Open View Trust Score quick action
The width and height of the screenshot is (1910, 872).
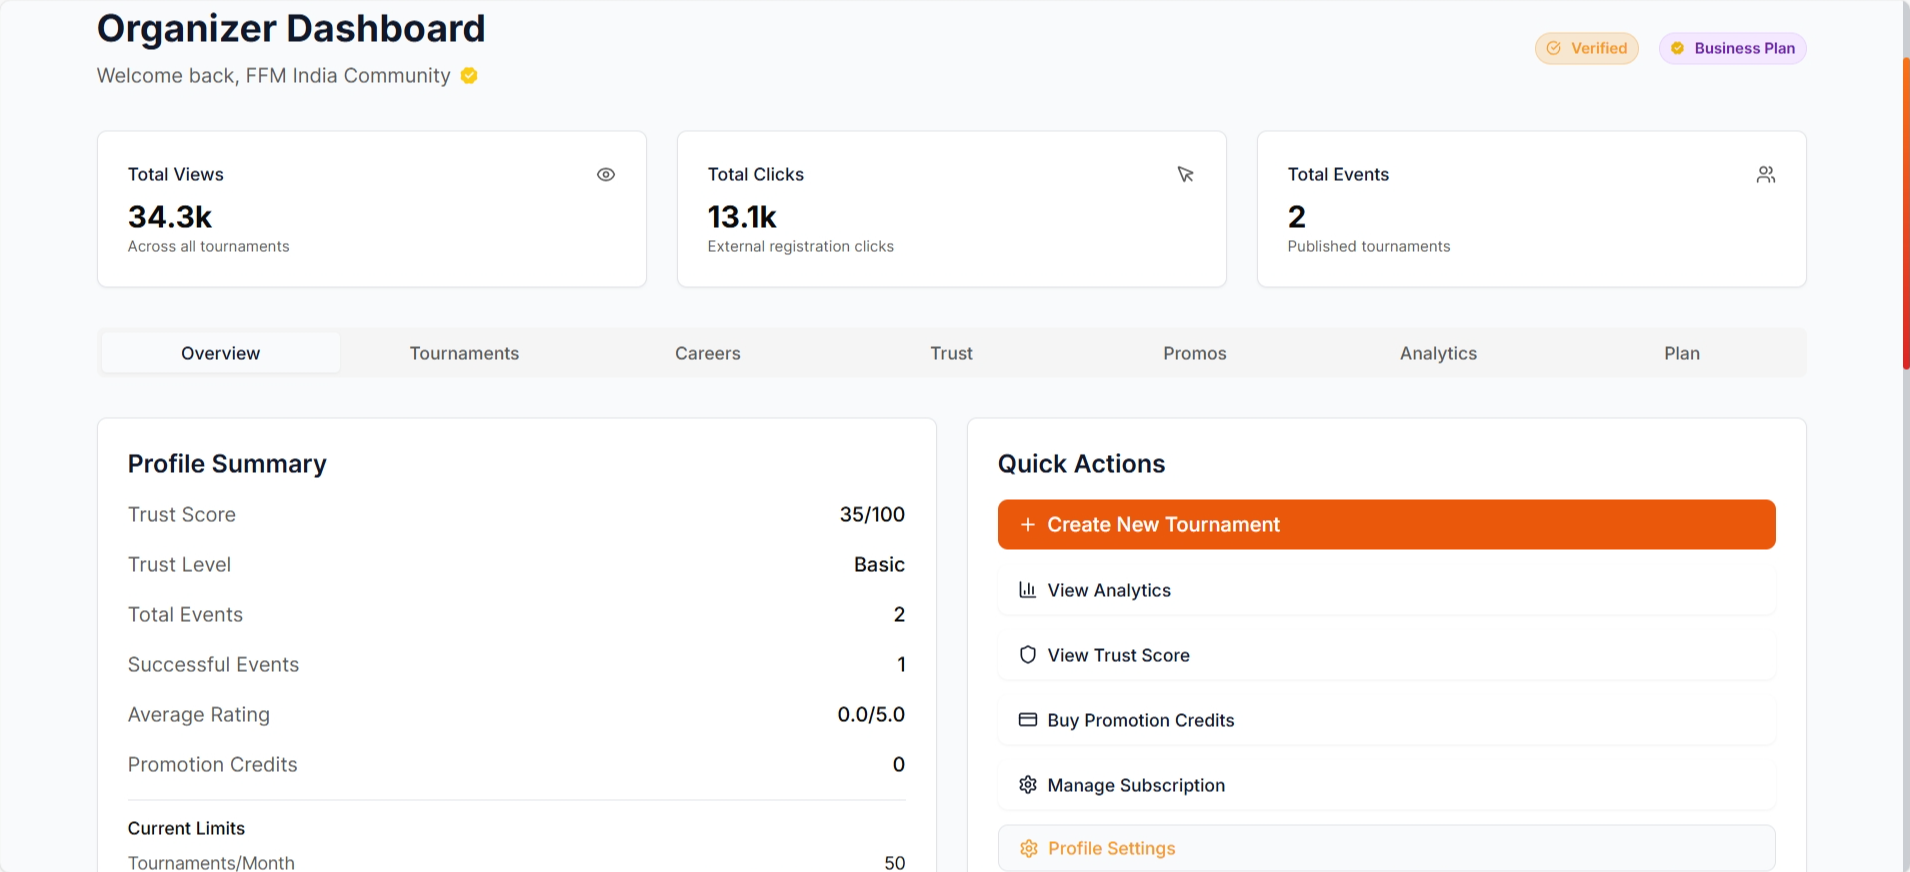[x=1387, y=655]
